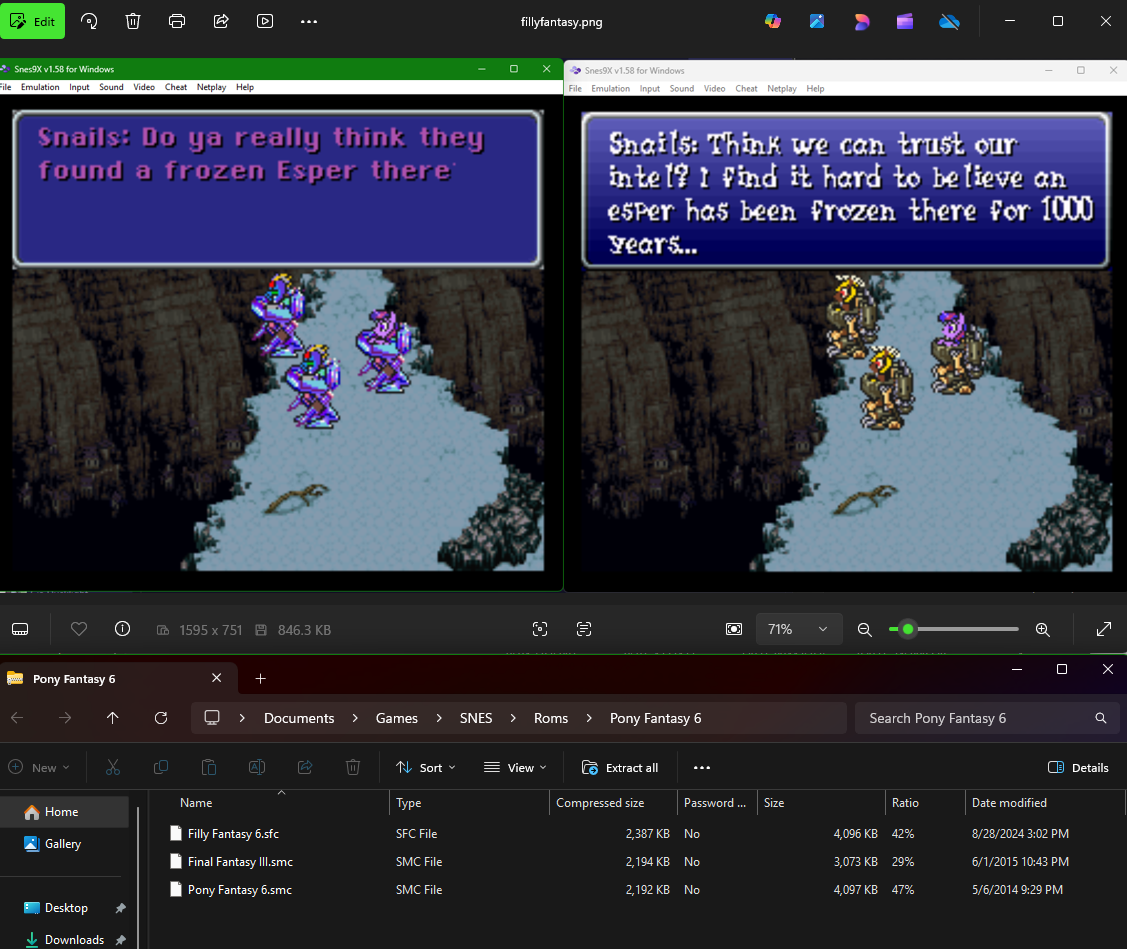Close the Pony Fantasy 6 Explorer tab

click(216, 678)
